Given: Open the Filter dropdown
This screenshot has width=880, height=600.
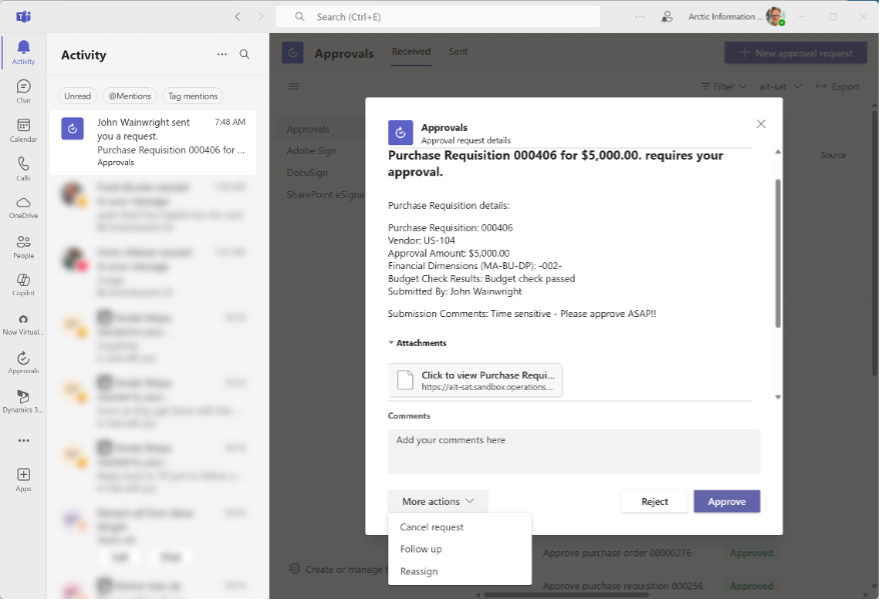Looking at the screenshot, I should pyautogui.click(x=722, y=87).
